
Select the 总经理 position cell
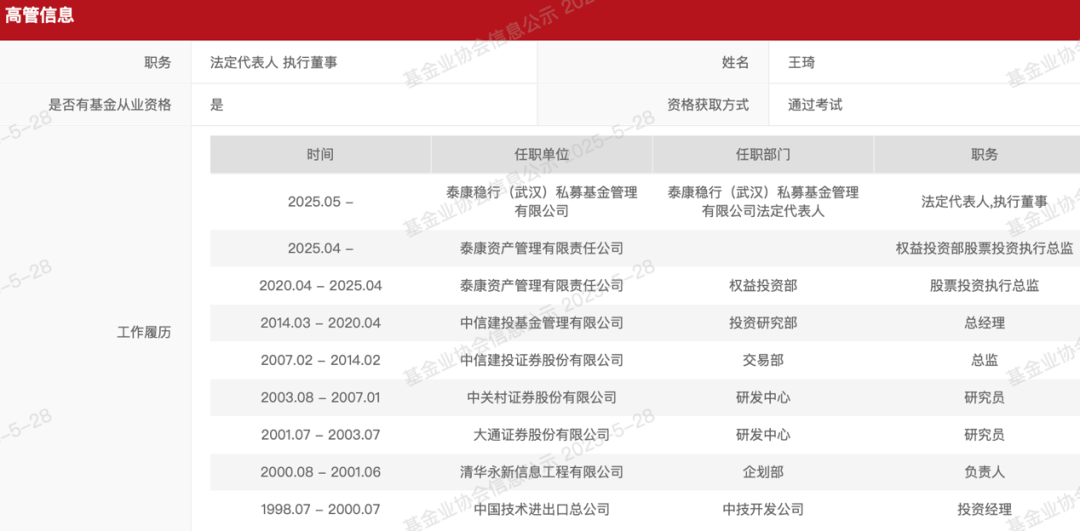[x=984, y=323]
